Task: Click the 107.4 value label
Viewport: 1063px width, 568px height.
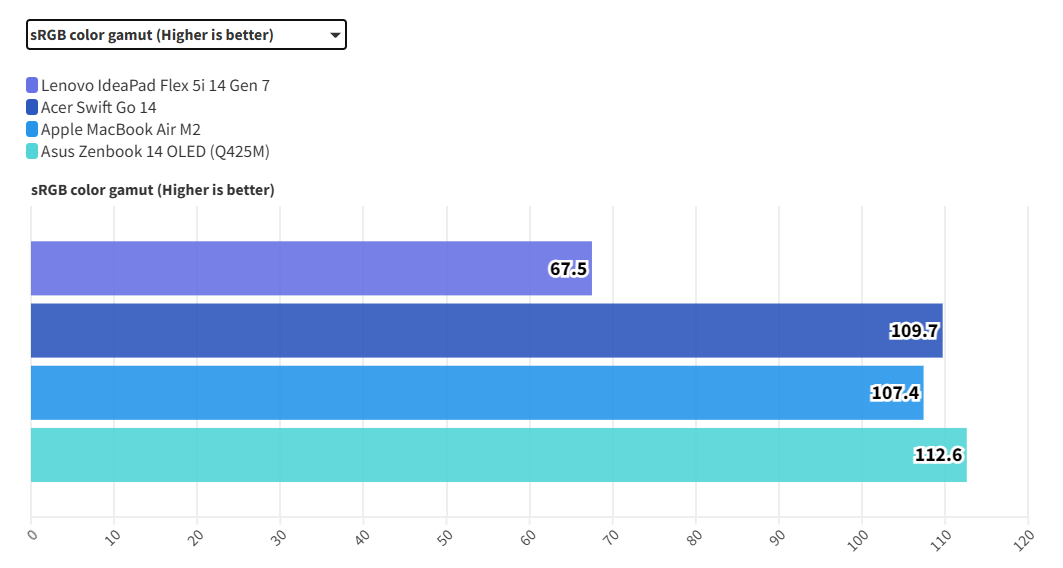Action: (x=895, y=393)
